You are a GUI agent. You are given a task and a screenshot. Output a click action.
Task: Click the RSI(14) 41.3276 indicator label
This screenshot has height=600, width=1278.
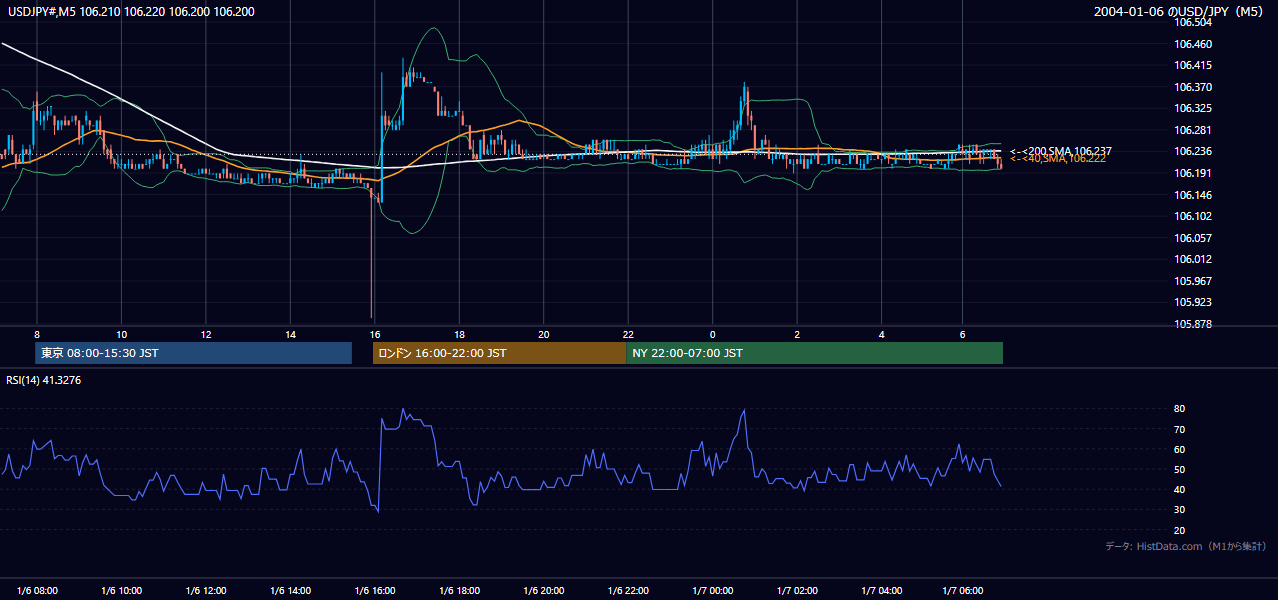[44, 380]
